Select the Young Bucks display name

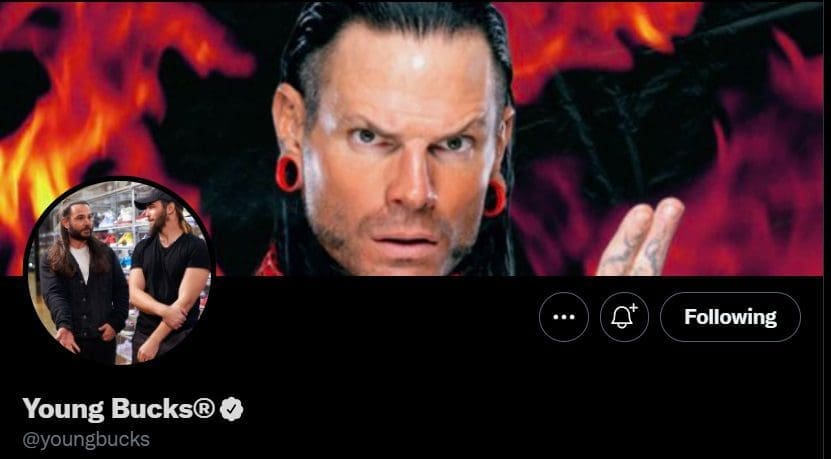(118, 409)
